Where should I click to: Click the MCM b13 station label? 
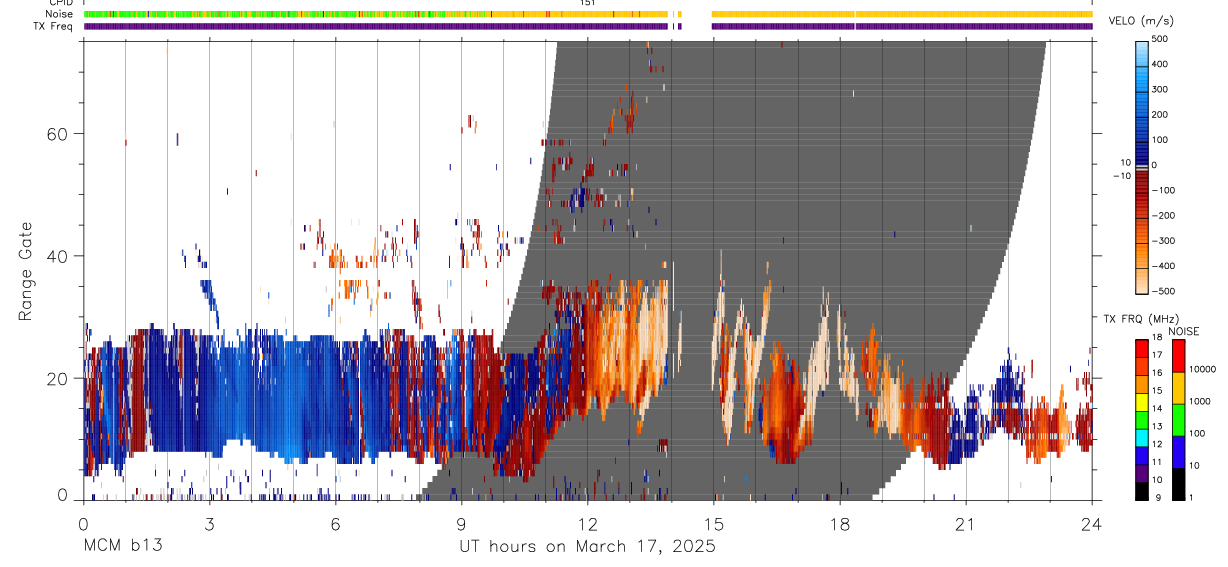click(x=122, y=546)
